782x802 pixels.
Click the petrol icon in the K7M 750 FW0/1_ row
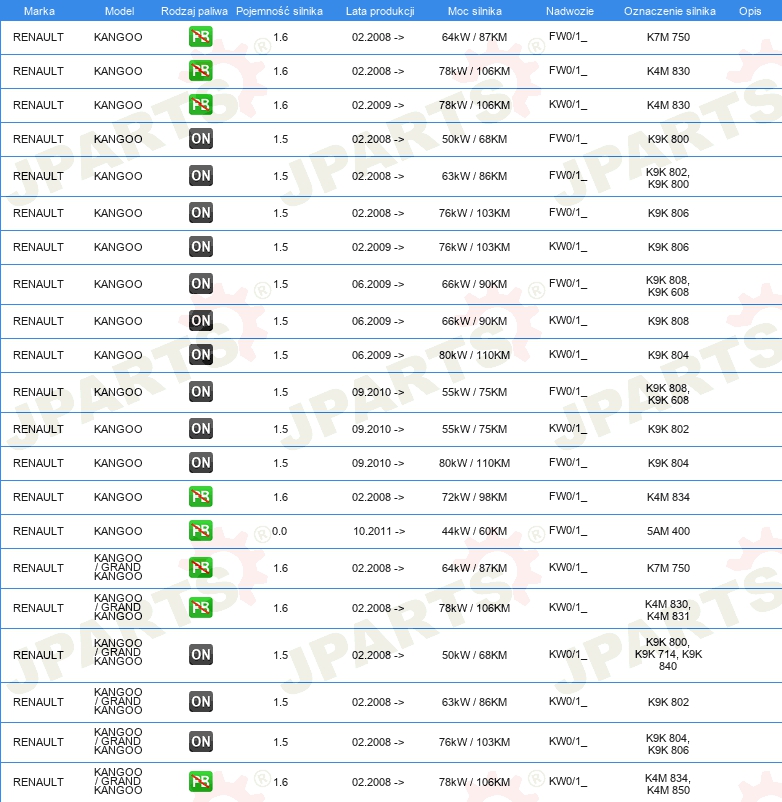click(200, 37)
